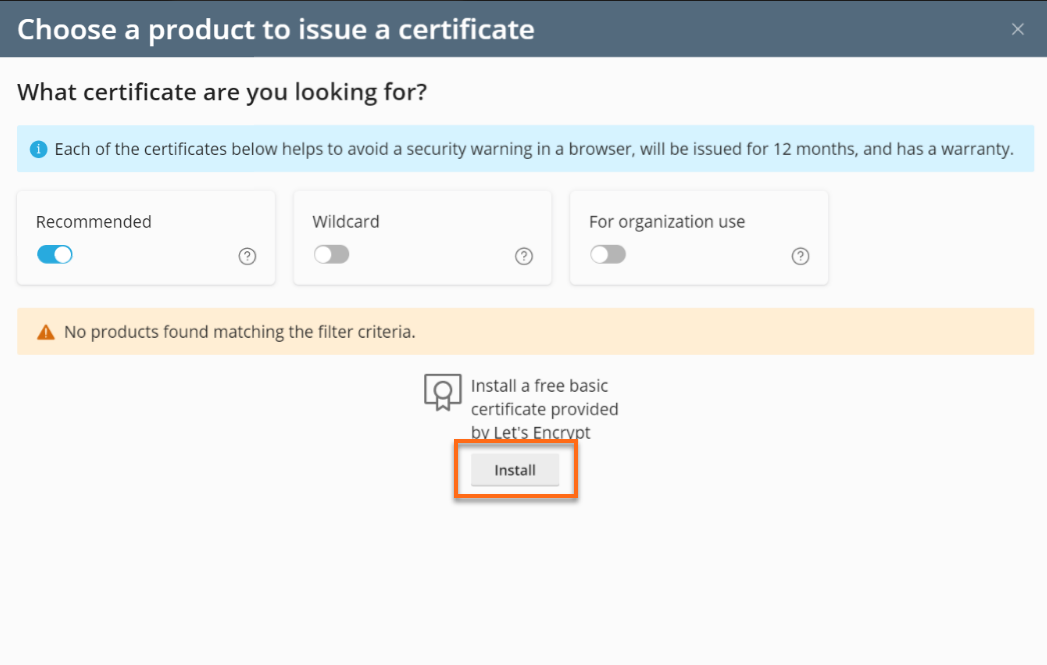Select the For organization use card

pyautogui.click(x=698, y=237)
